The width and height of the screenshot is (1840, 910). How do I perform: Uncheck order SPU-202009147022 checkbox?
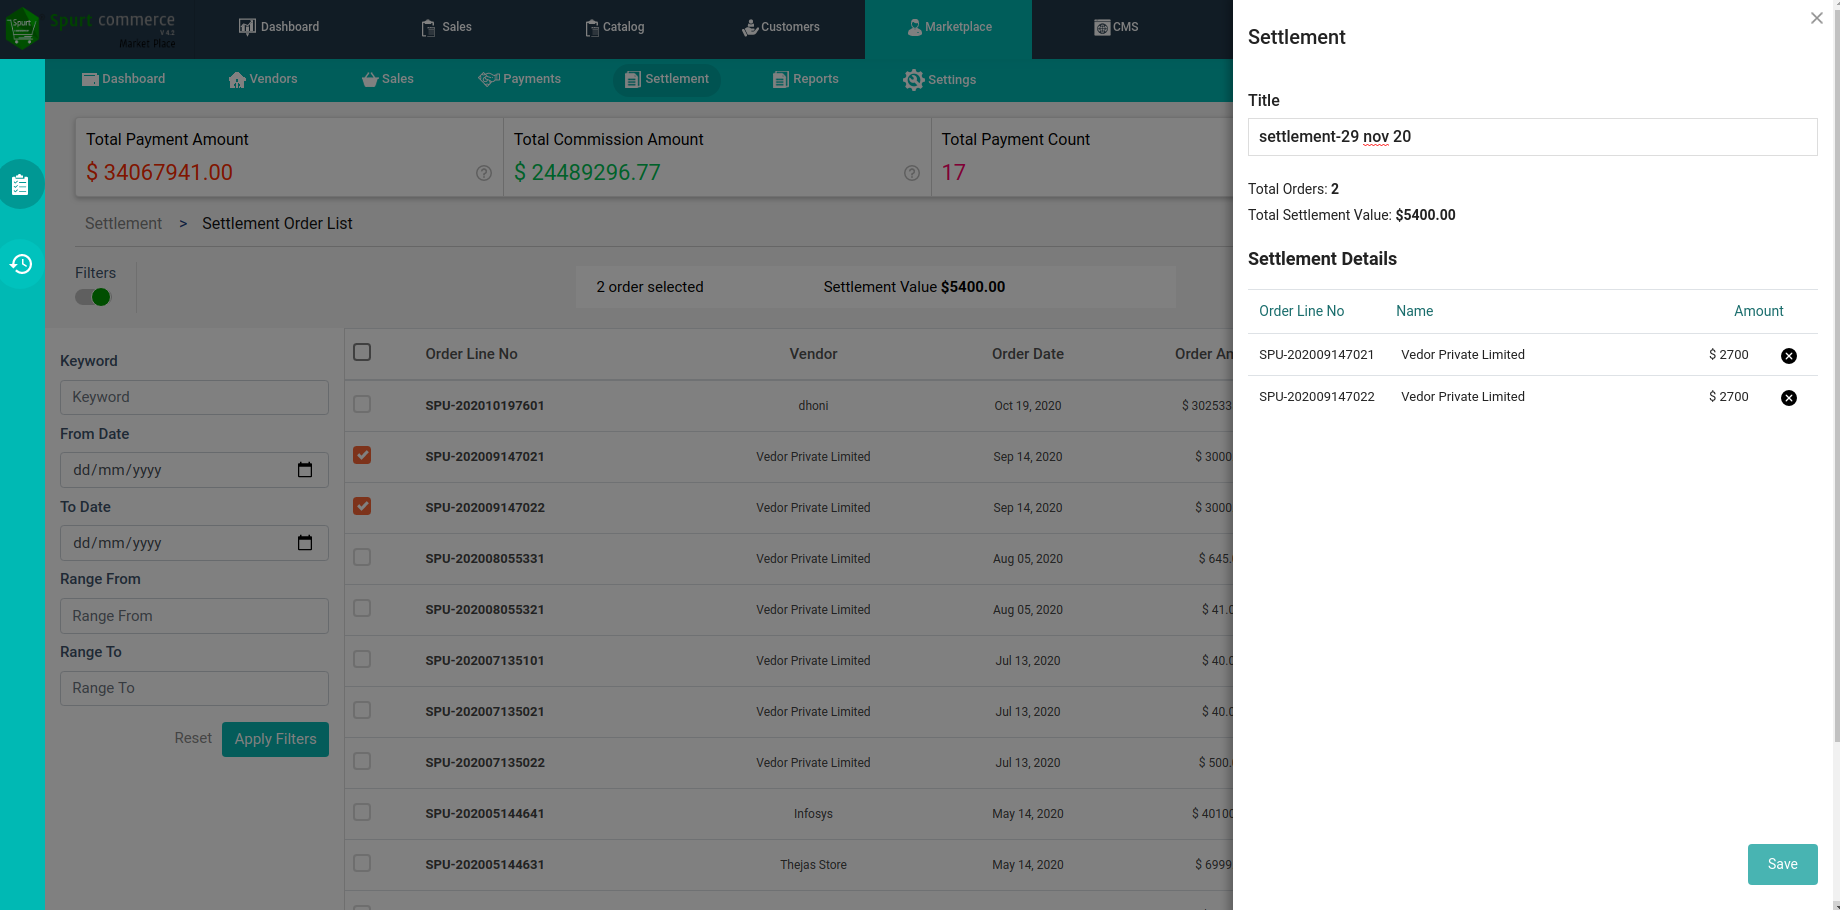coord(362,506)
